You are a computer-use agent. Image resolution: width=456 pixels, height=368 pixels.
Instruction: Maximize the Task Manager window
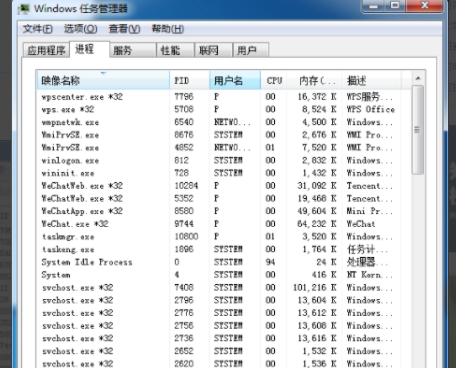395,6
